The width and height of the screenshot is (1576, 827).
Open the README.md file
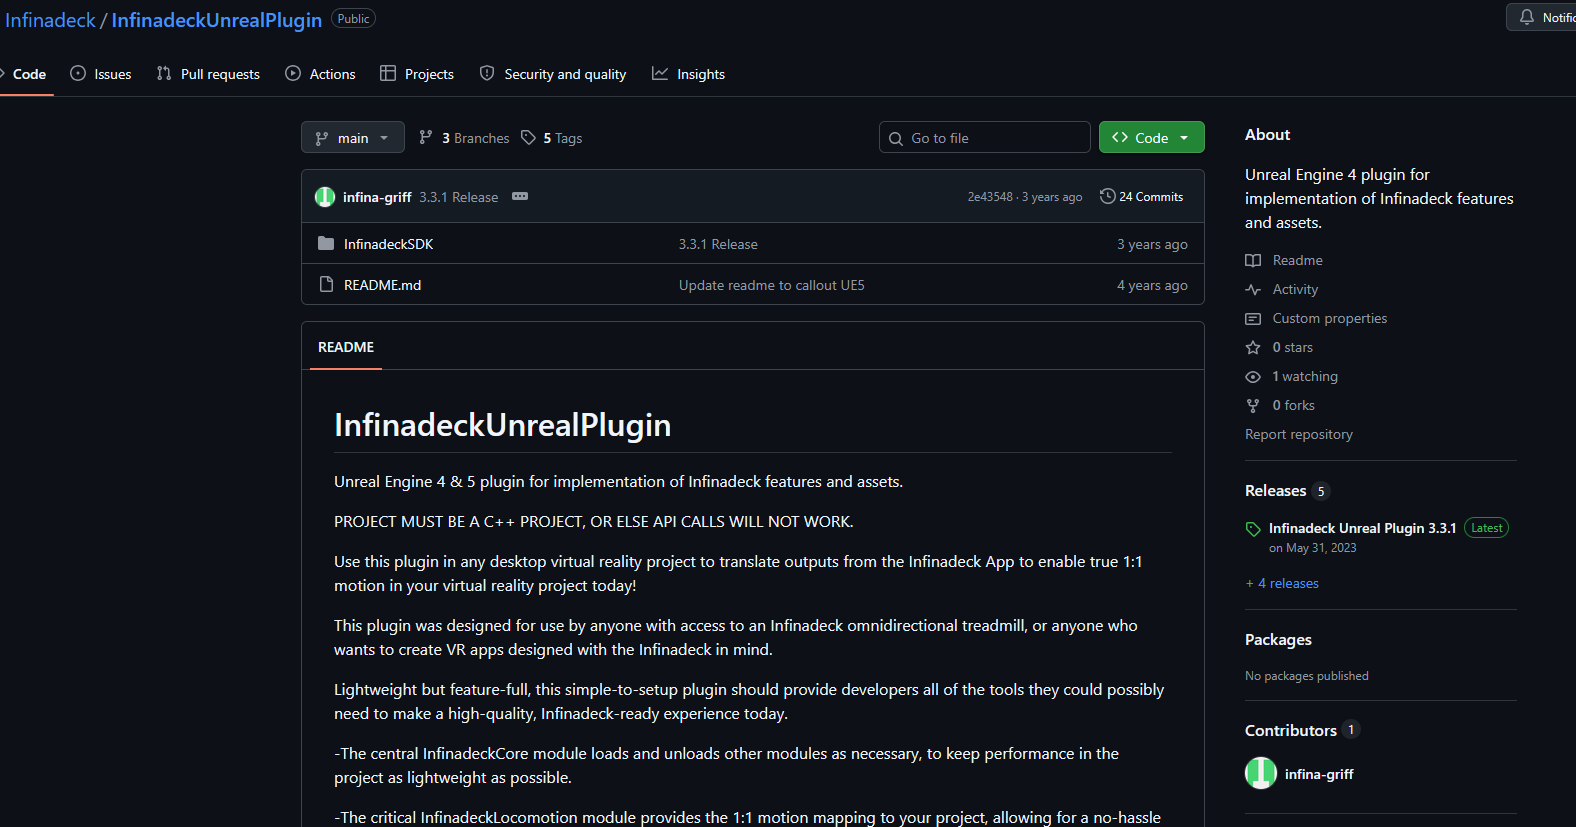(382, 285)
